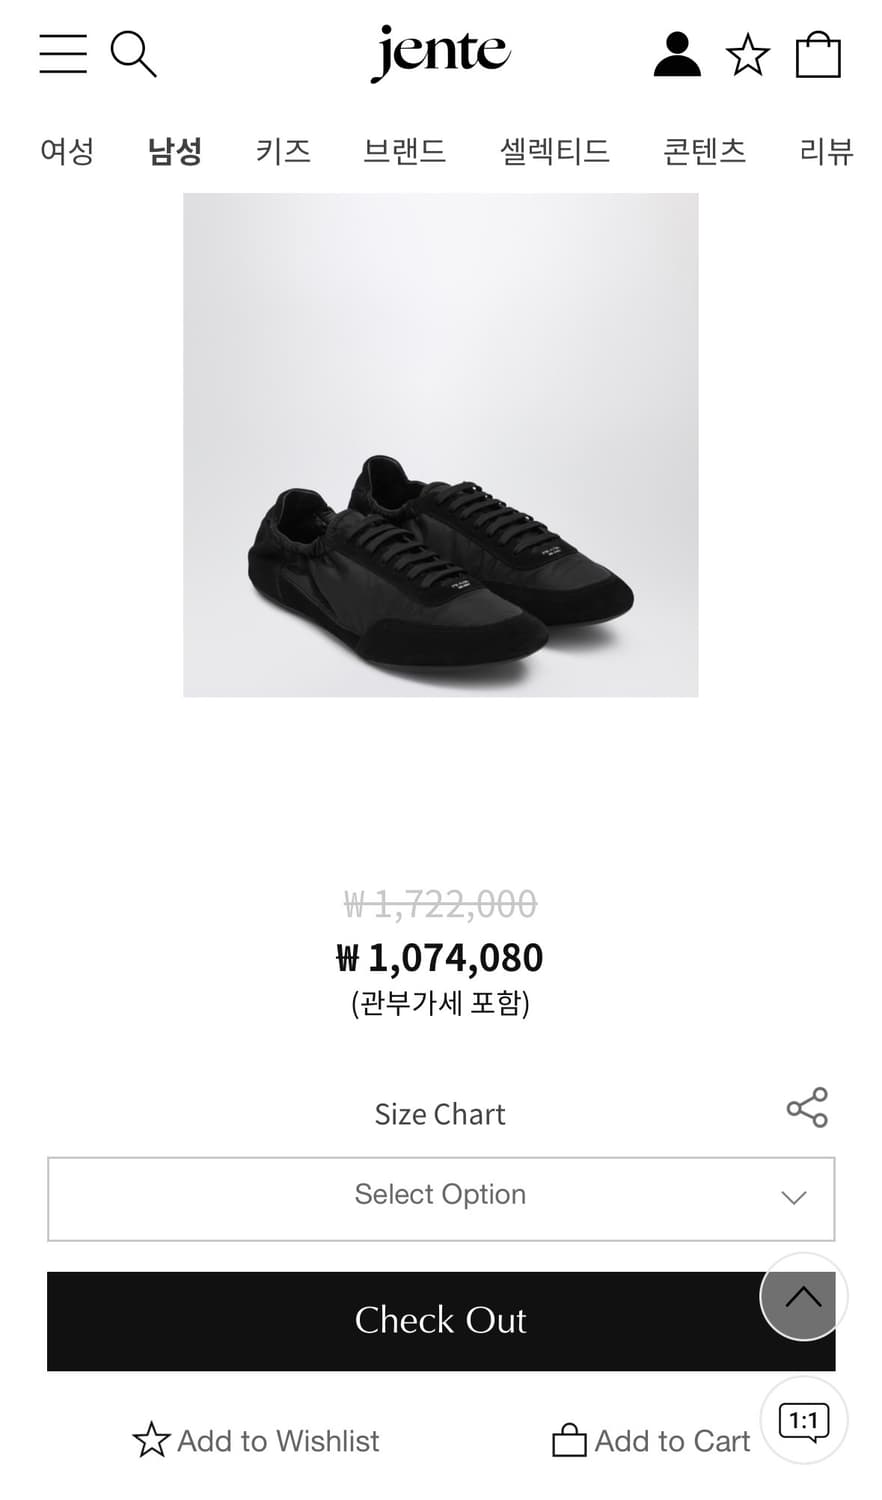
Task: Select the 여성 category tab
Action: pos(67,151)
